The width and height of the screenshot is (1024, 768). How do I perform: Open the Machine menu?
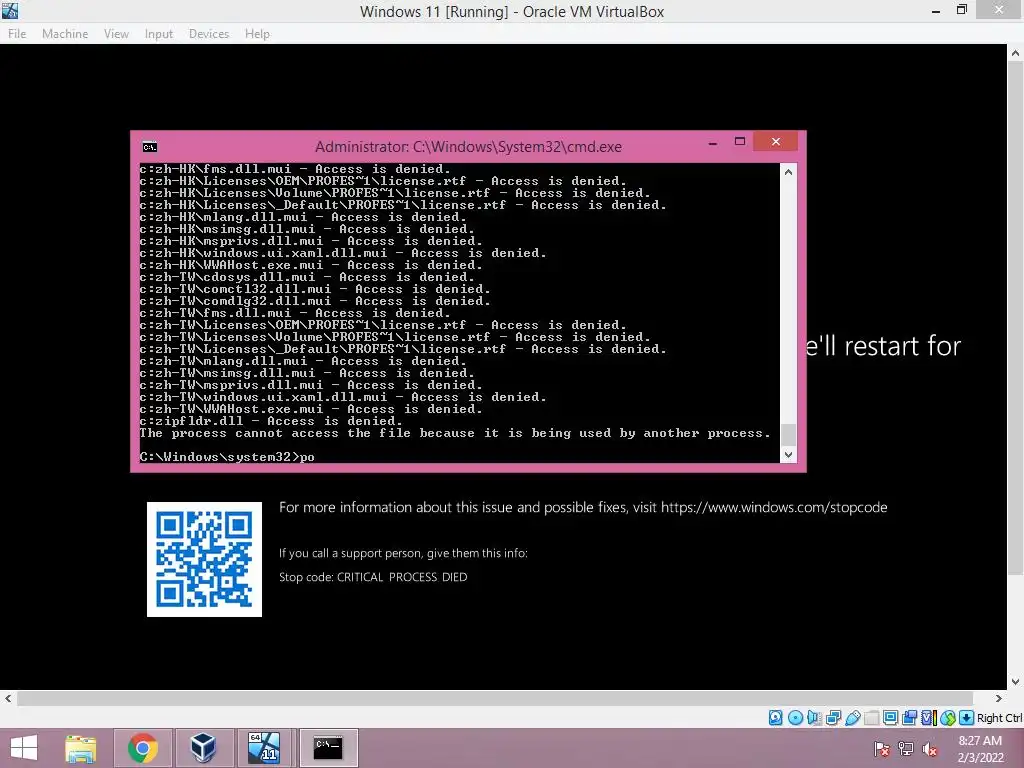pyautogui.click(x=65, y=33)
